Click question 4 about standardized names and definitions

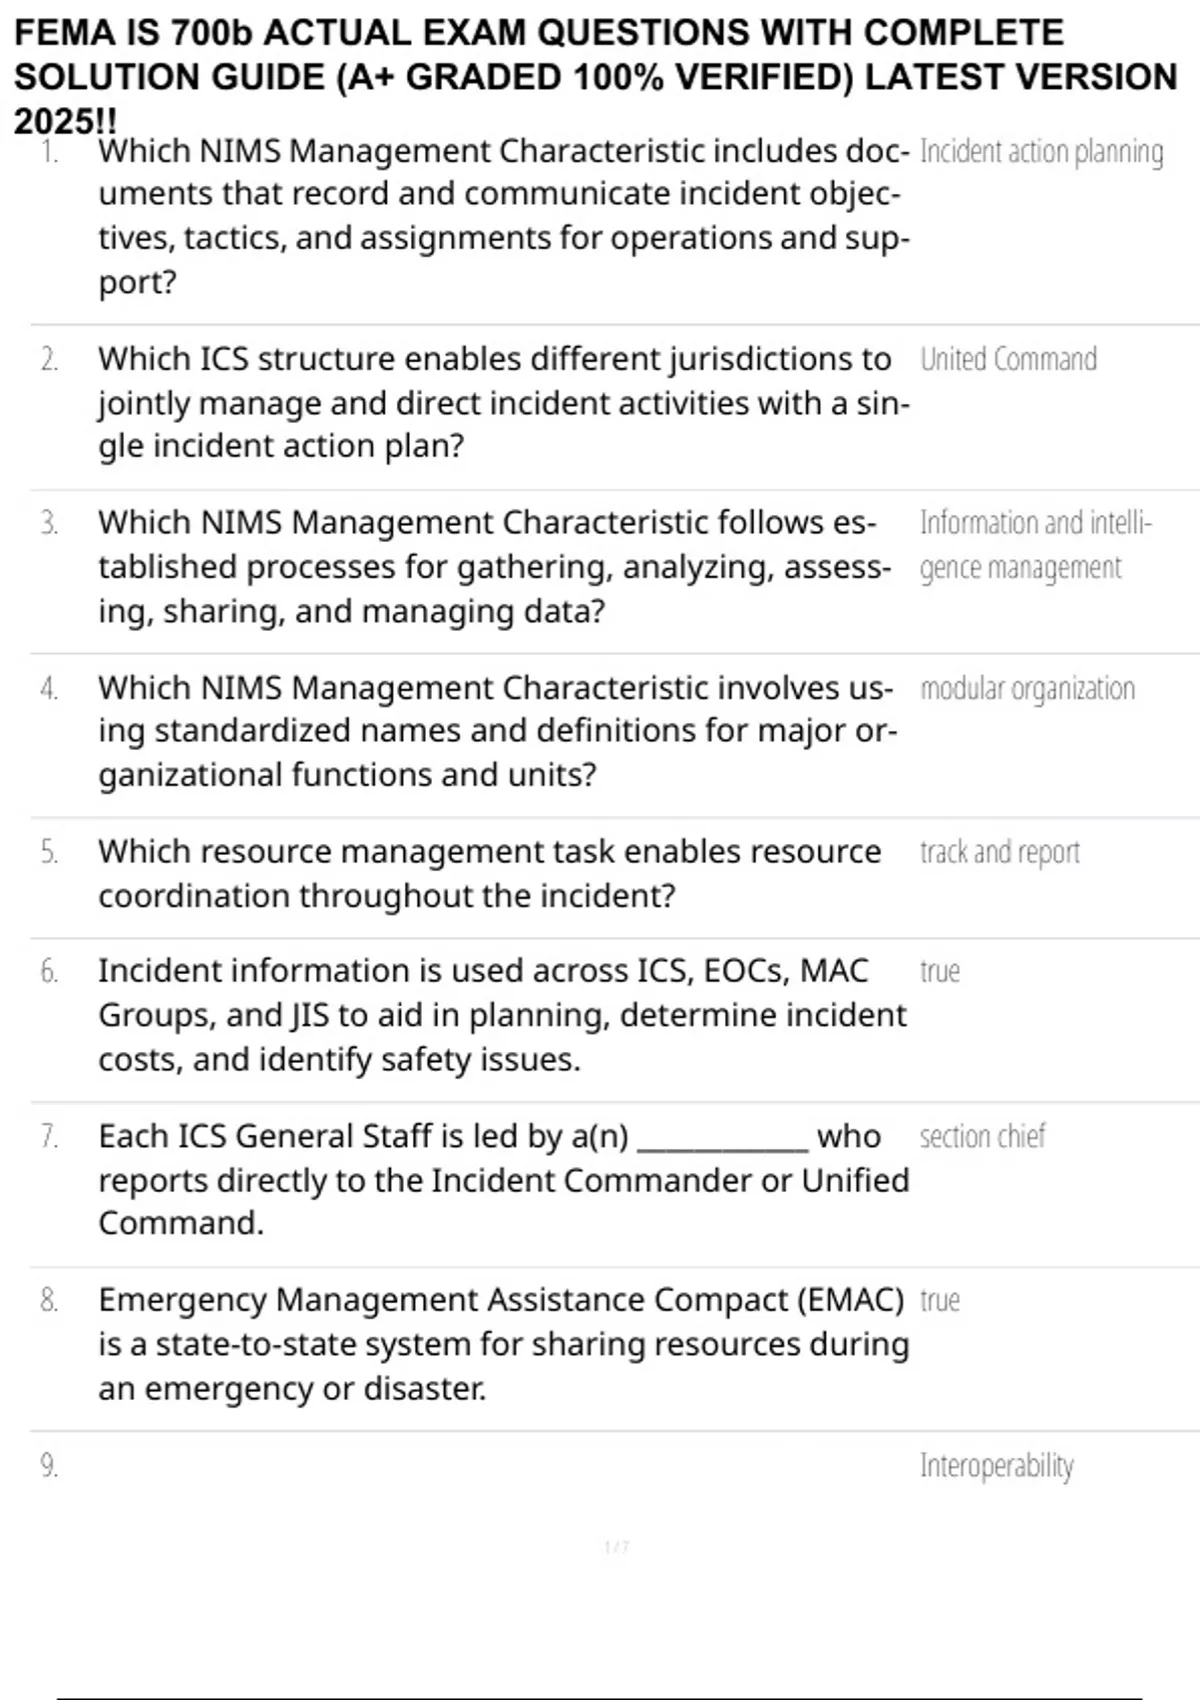(495, 731)
